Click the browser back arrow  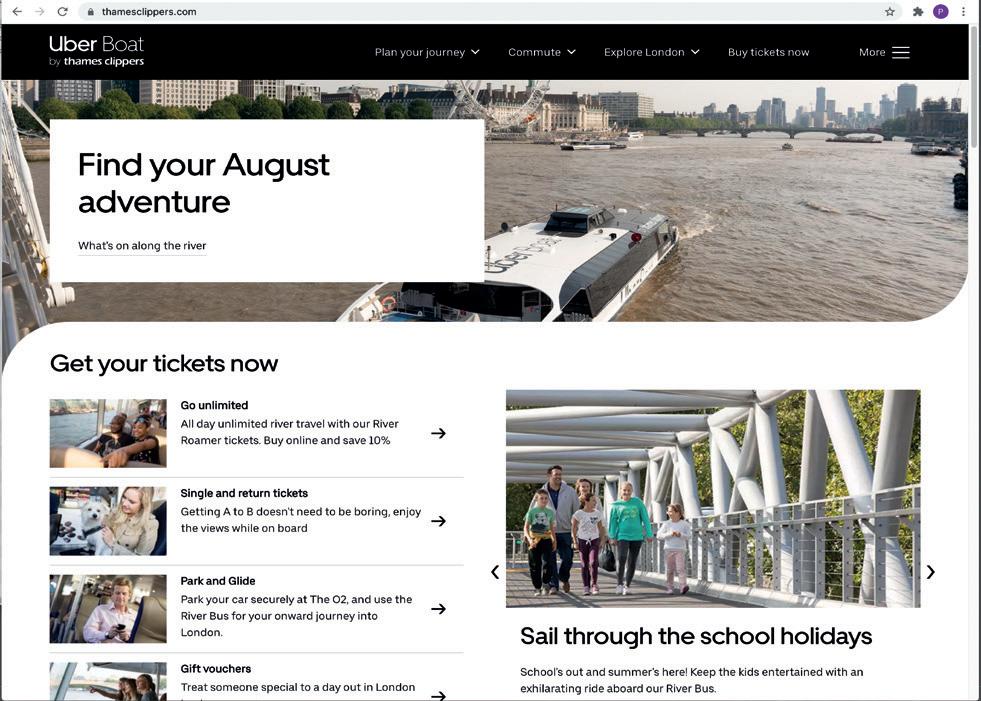17,11
